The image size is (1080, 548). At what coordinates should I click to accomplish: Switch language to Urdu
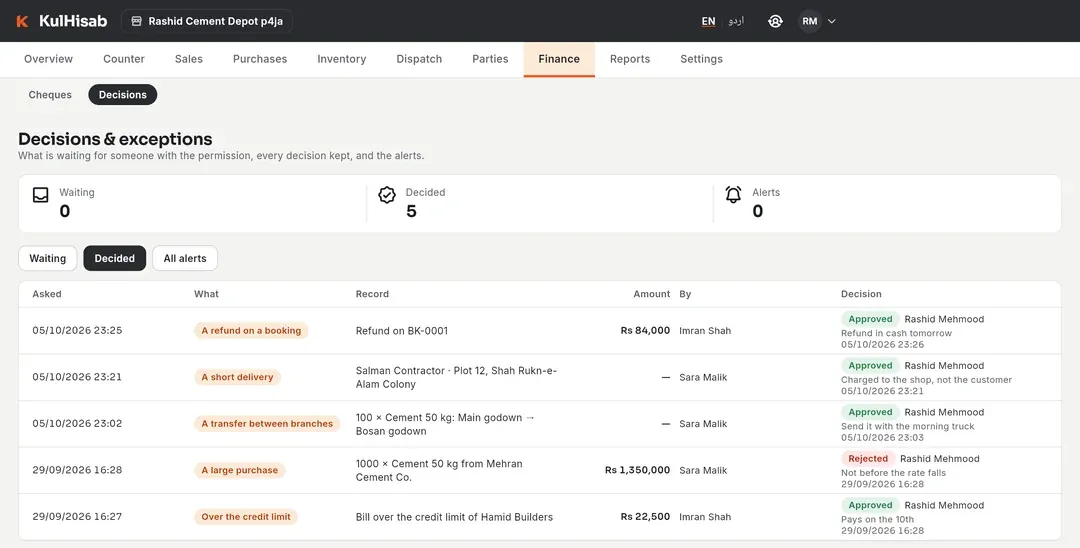pos(736,21)
